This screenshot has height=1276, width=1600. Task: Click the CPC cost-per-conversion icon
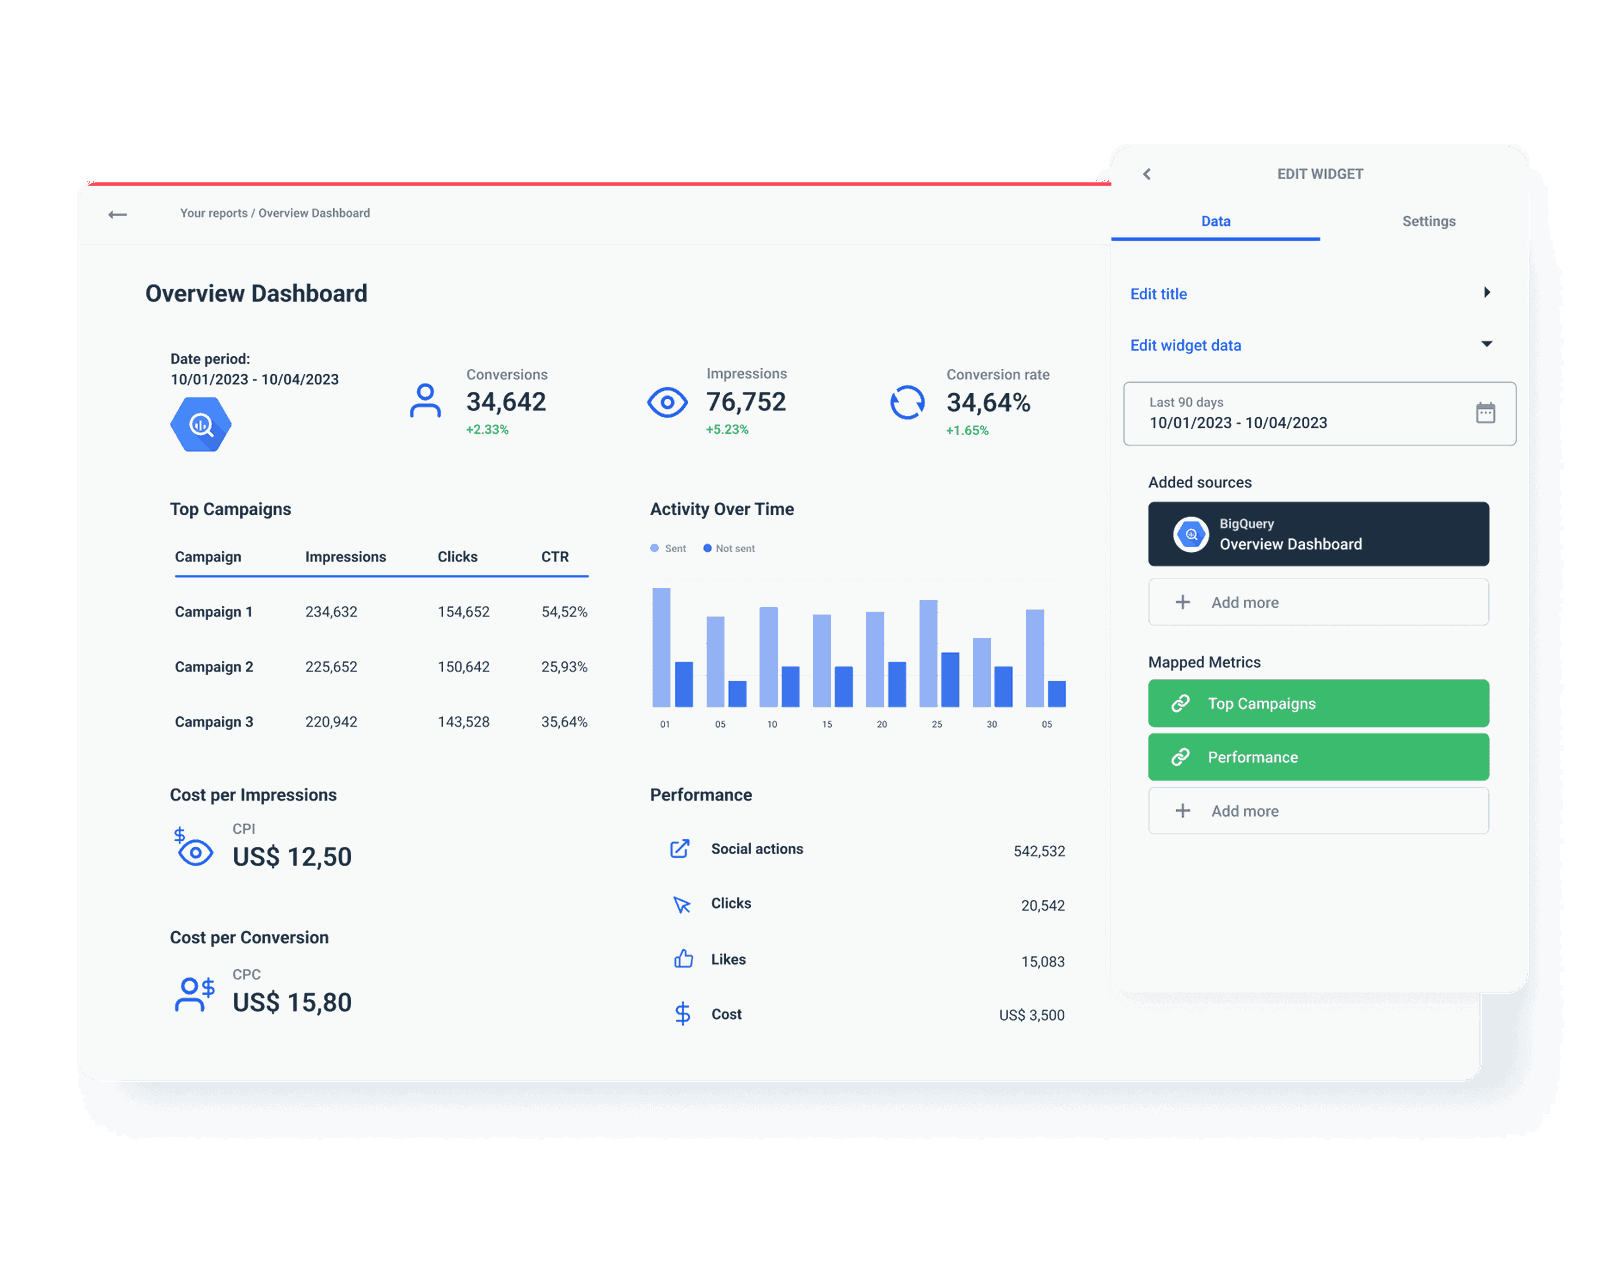[x=194, y=993]
